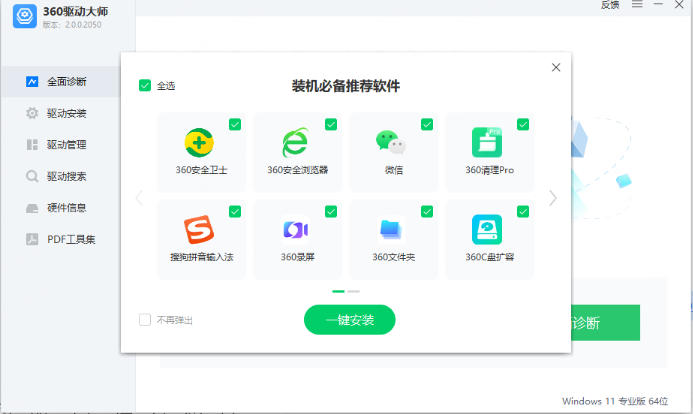Uncheck the 360C盘扩容 checkbox

523,212
